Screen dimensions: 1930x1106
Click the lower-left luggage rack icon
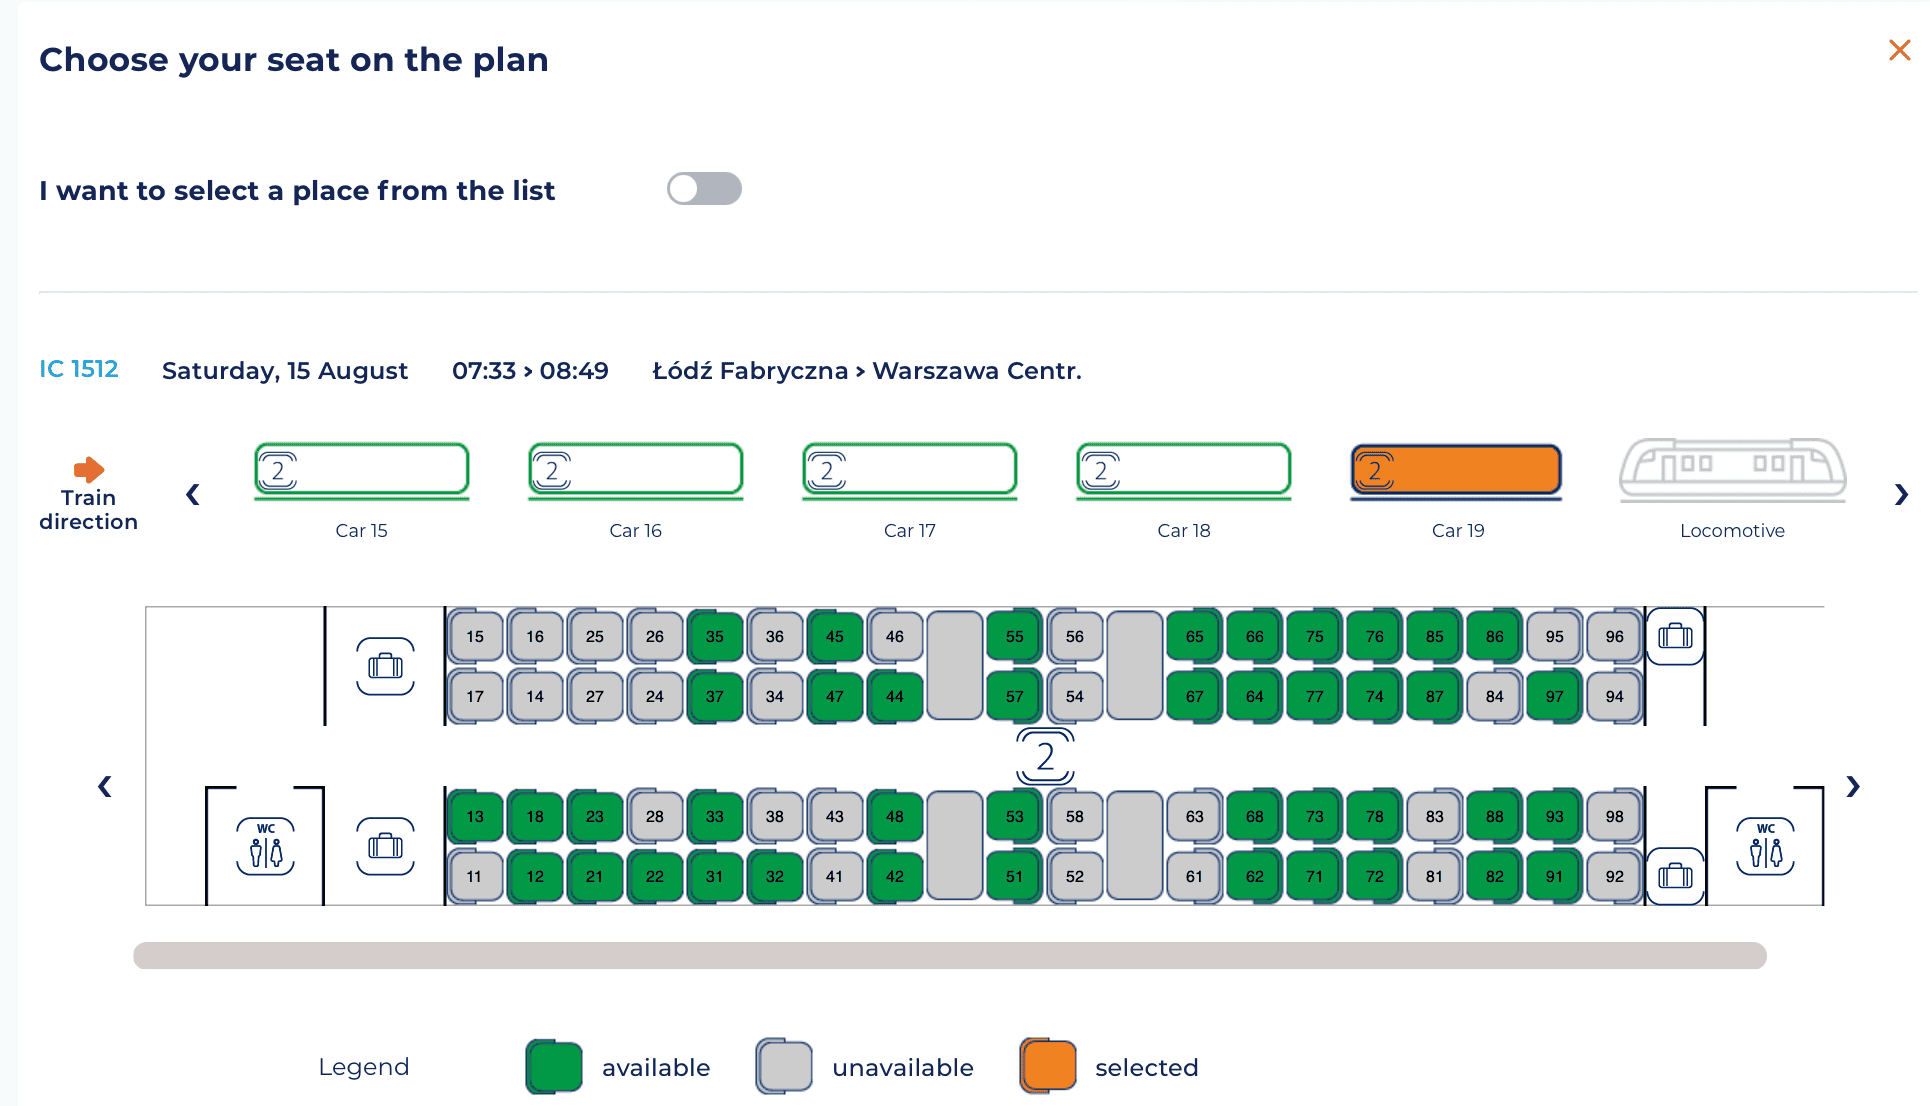[x=385, y=846]
